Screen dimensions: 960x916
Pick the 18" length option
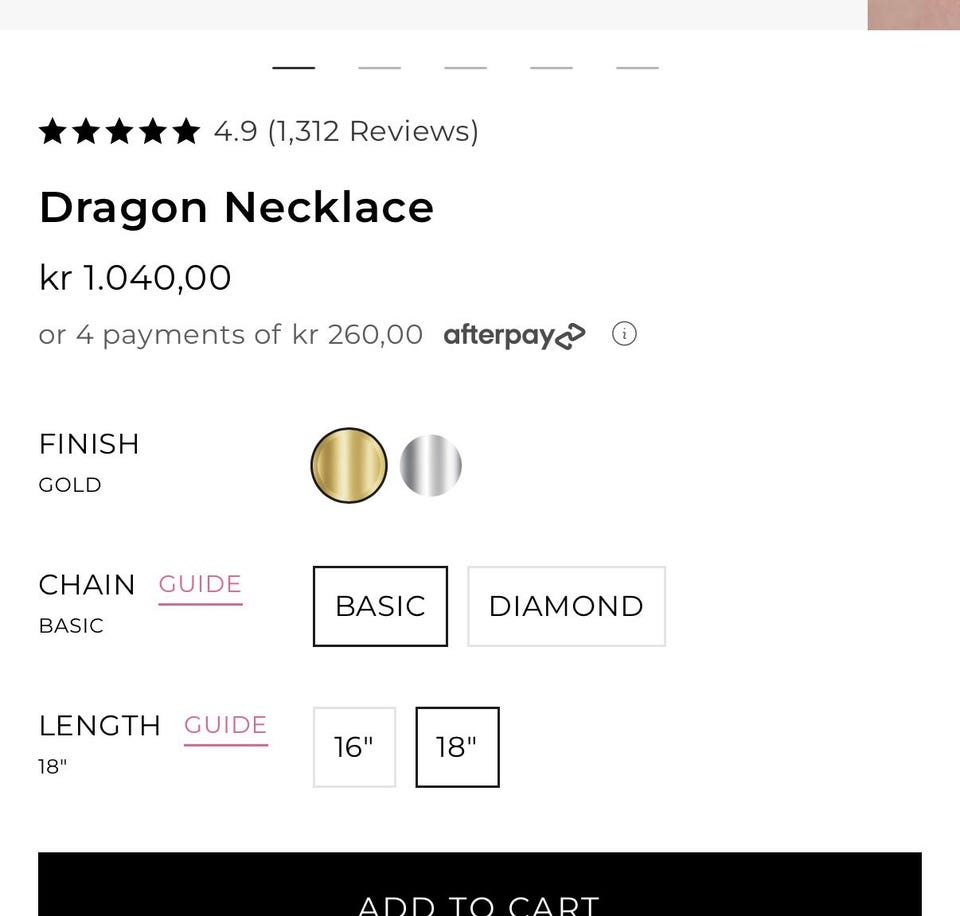coord(457,747)
